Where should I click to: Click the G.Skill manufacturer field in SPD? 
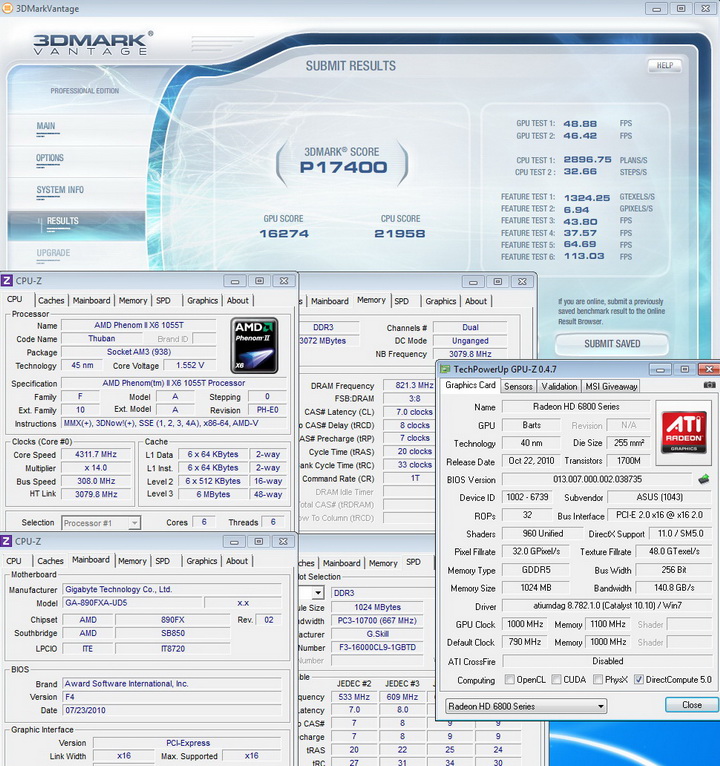(377, 634)
